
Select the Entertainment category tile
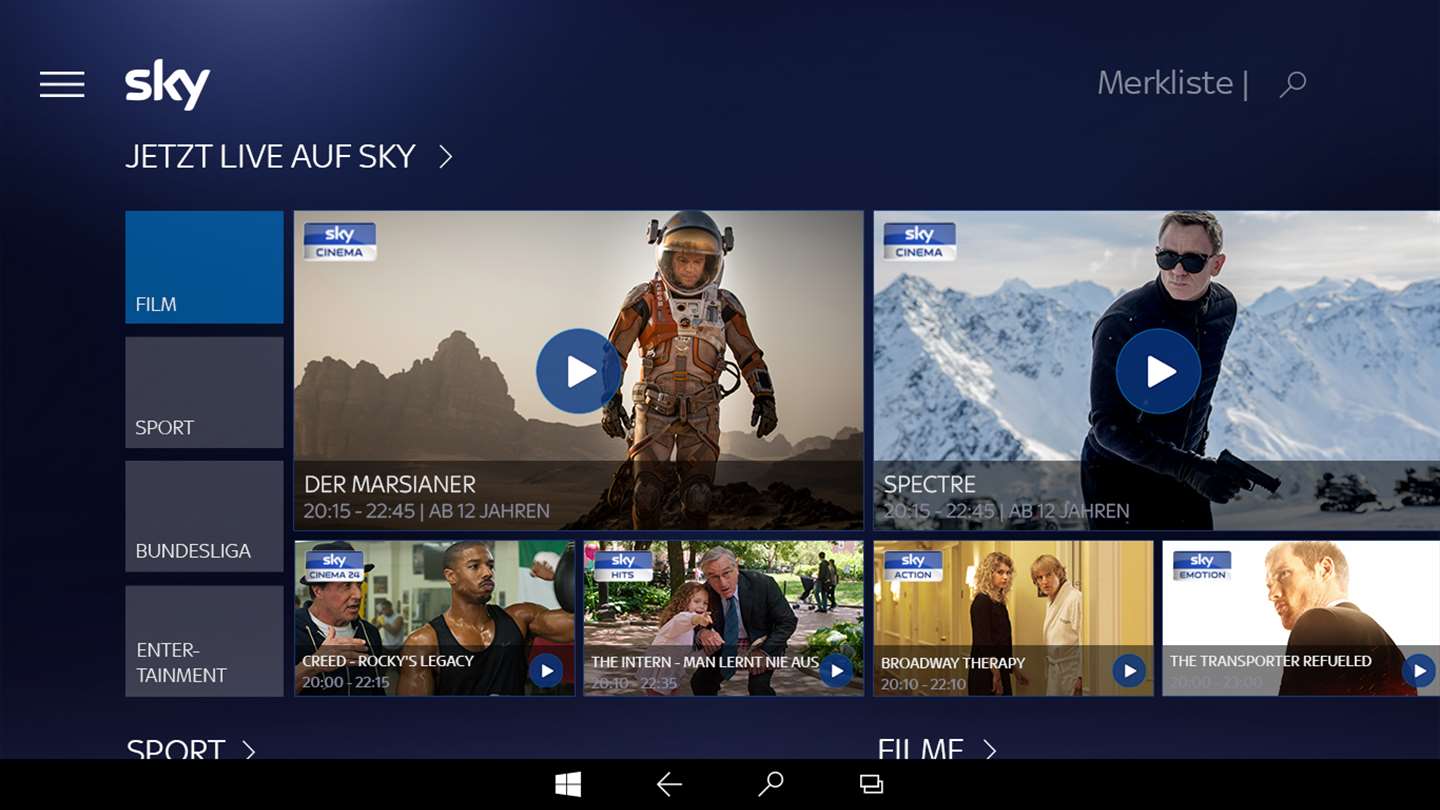coord(204,641)
